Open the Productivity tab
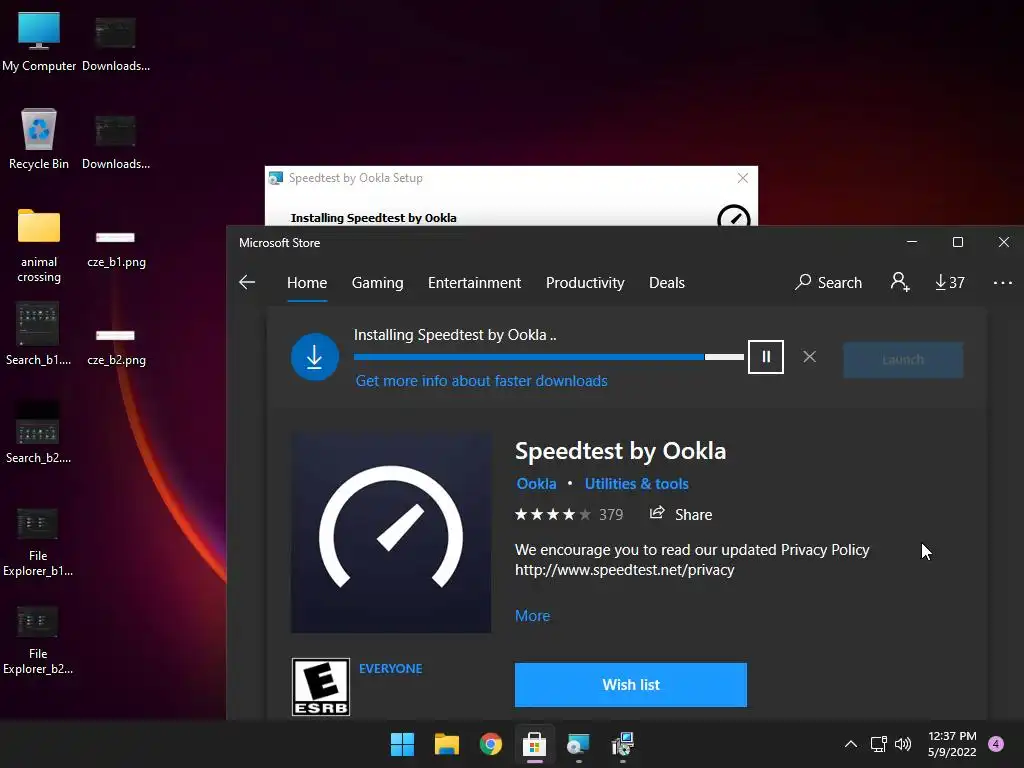 click(x=585, y=283)
